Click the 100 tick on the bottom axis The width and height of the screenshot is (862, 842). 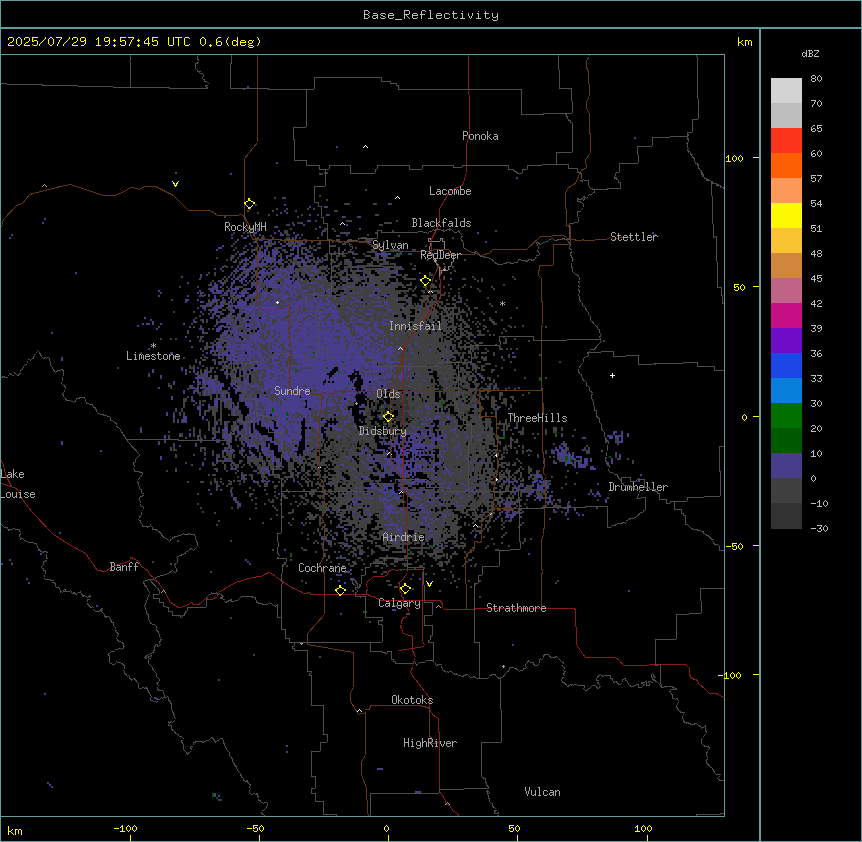click(643, 828)
